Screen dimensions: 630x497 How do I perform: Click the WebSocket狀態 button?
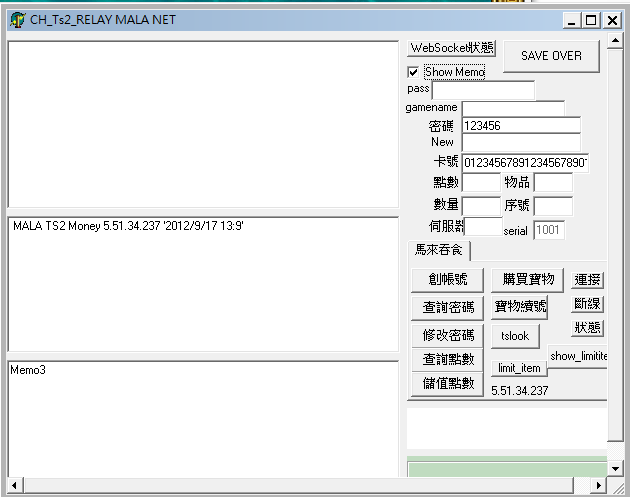(x=452, y=49)
